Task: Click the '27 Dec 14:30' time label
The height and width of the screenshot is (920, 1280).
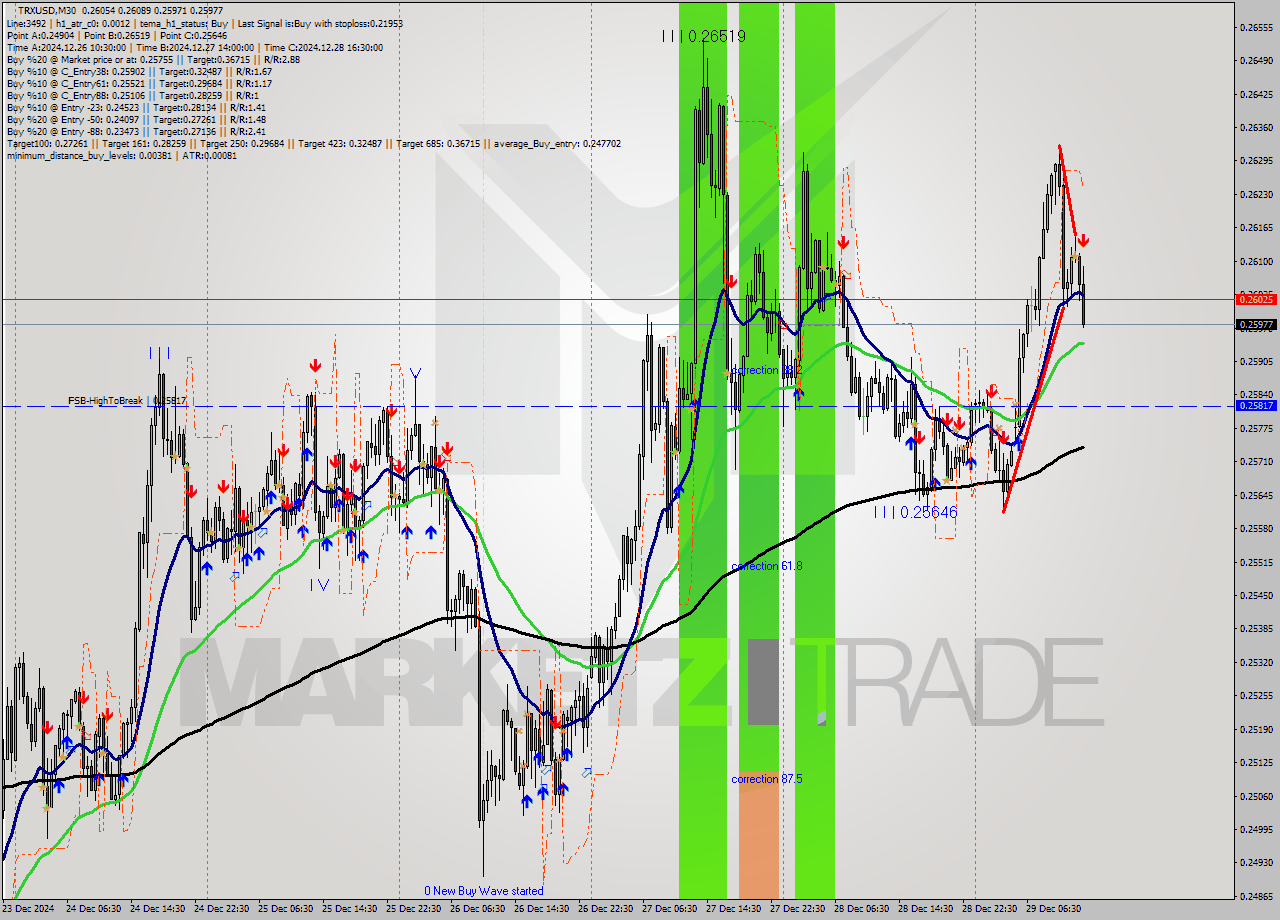Action: 736,909
